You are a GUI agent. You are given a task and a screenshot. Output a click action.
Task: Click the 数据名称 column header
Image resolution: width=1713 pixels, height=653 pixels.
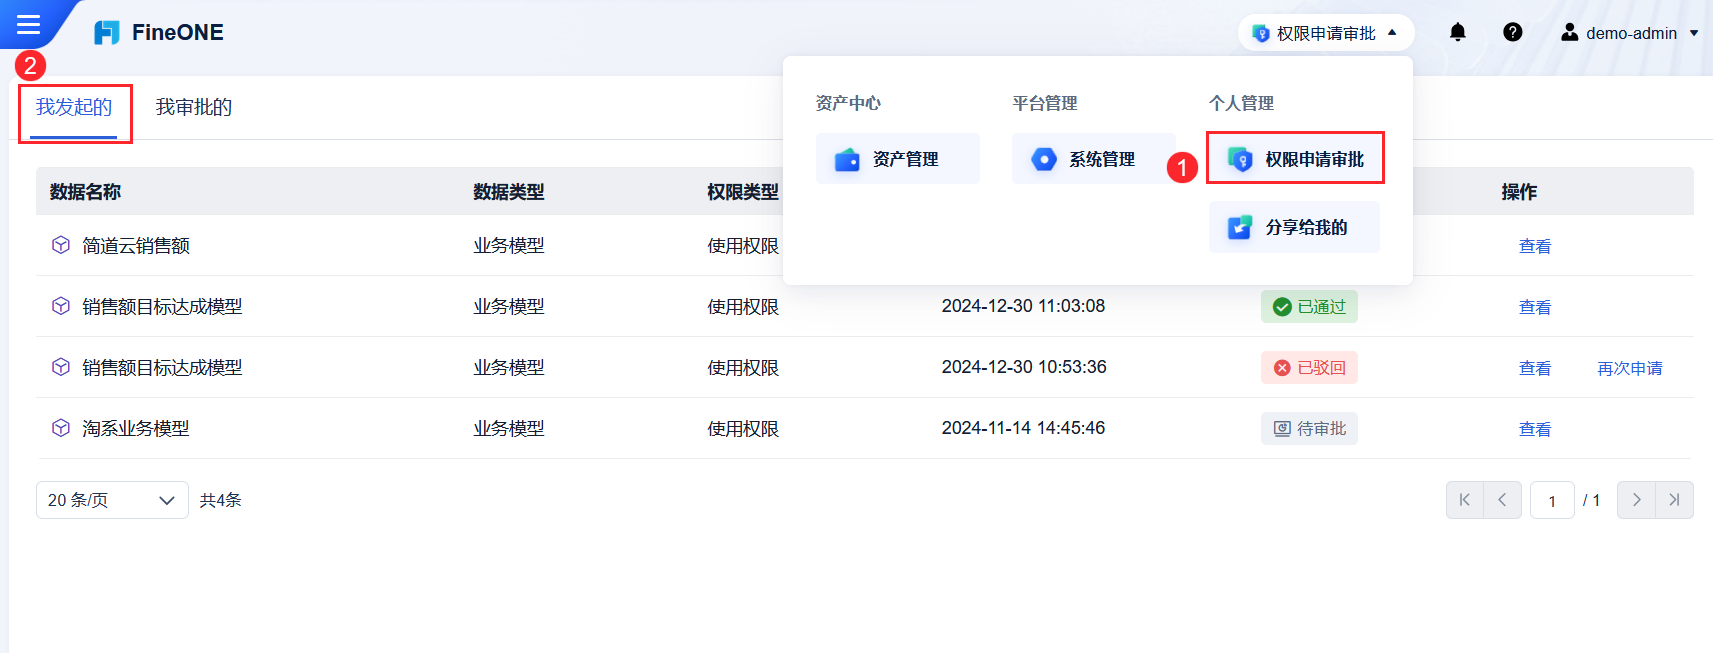pos(85,191)
